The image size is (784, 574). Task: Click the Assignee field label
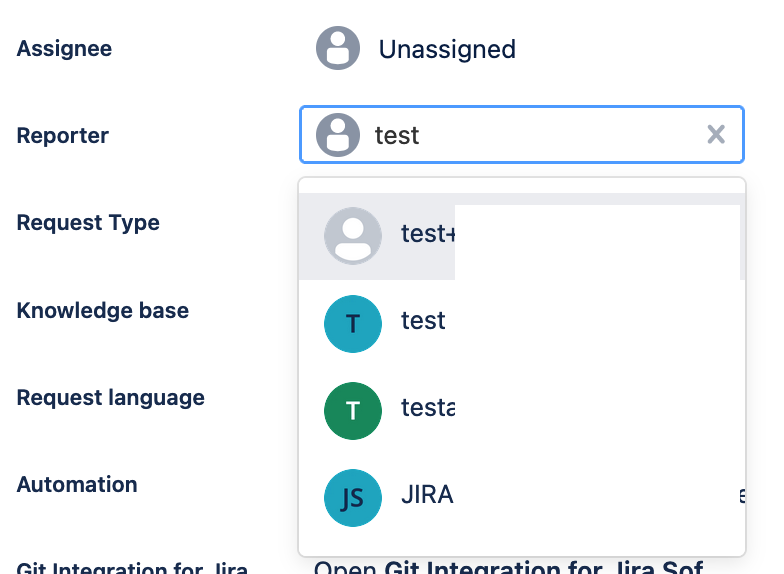64,48
